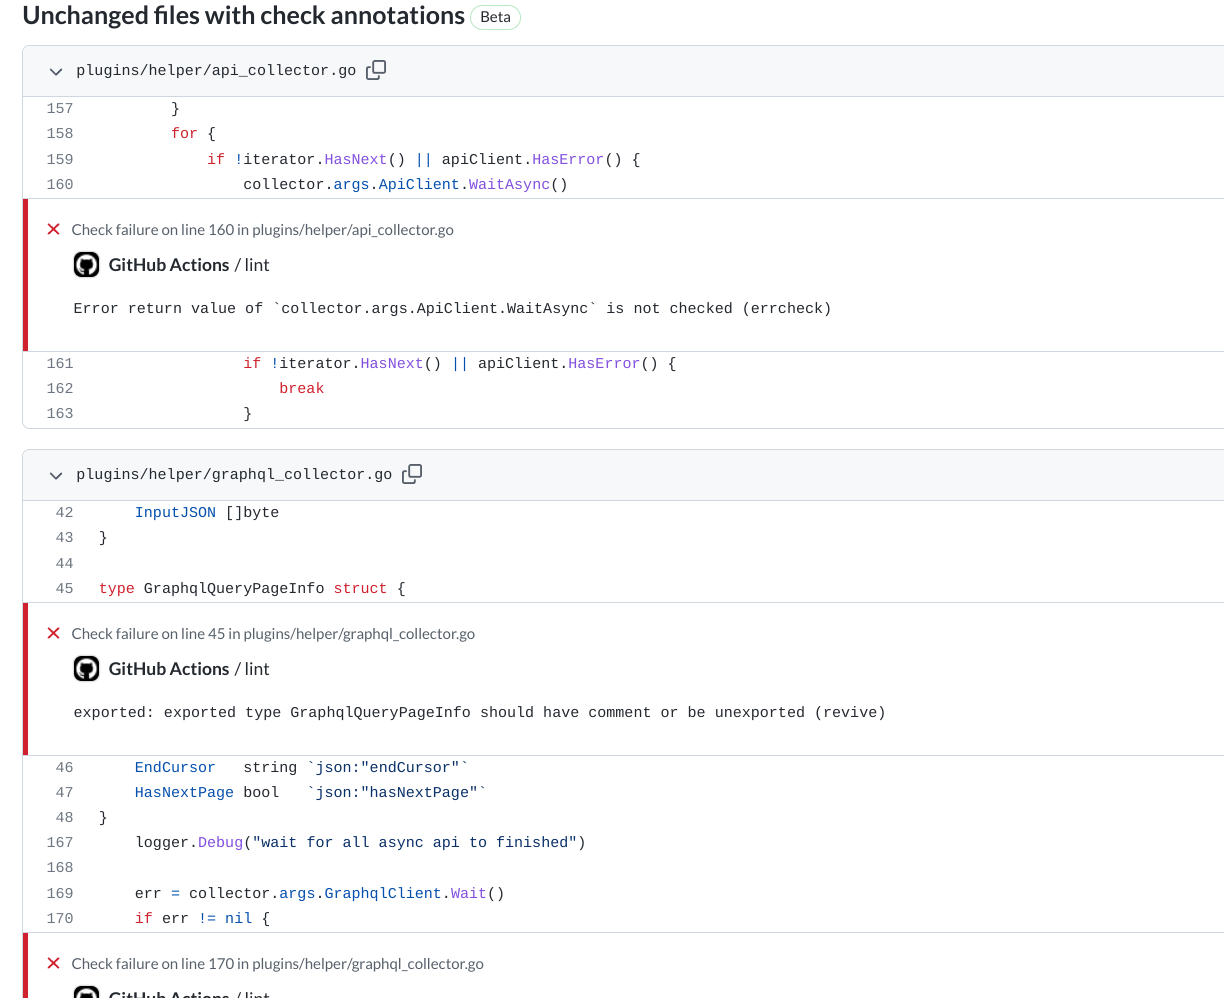This screenshot has width=1224, height=998.
Task: Open plugins/helper/graphql_collector.go file link
Action: point(234,475)
